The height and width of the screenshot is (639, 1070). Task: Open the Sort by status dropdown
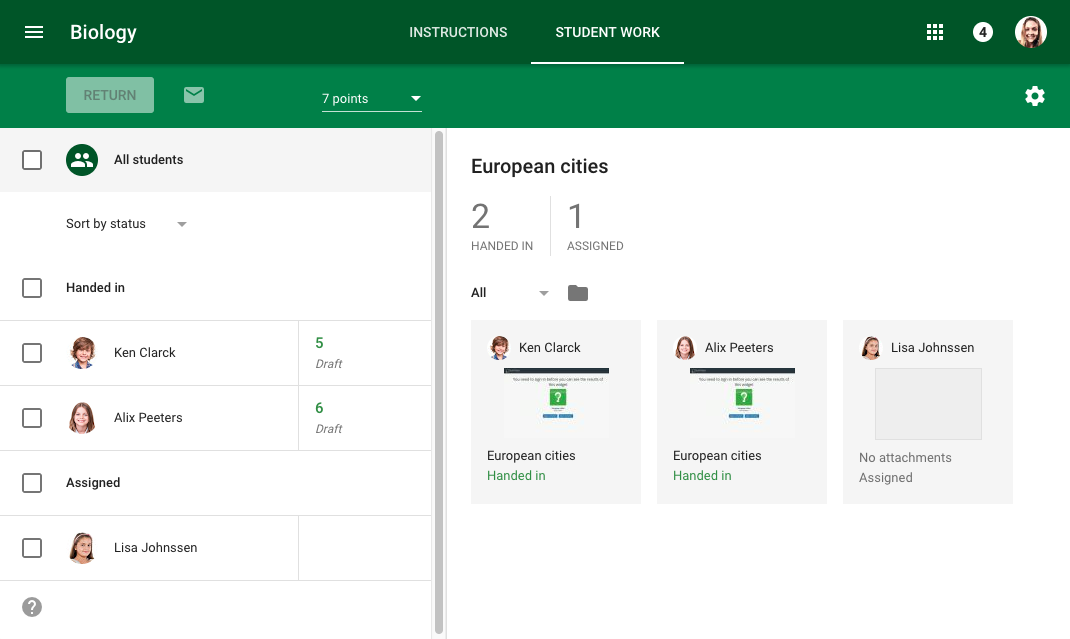pos(126,224)
